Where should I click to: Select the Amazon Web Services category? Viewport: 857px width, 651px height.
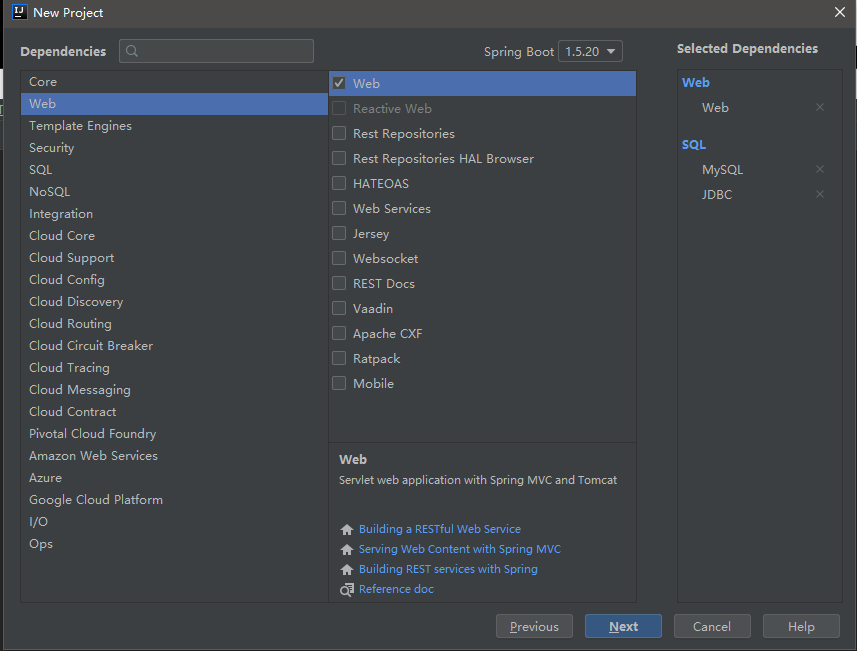[174, 455]
